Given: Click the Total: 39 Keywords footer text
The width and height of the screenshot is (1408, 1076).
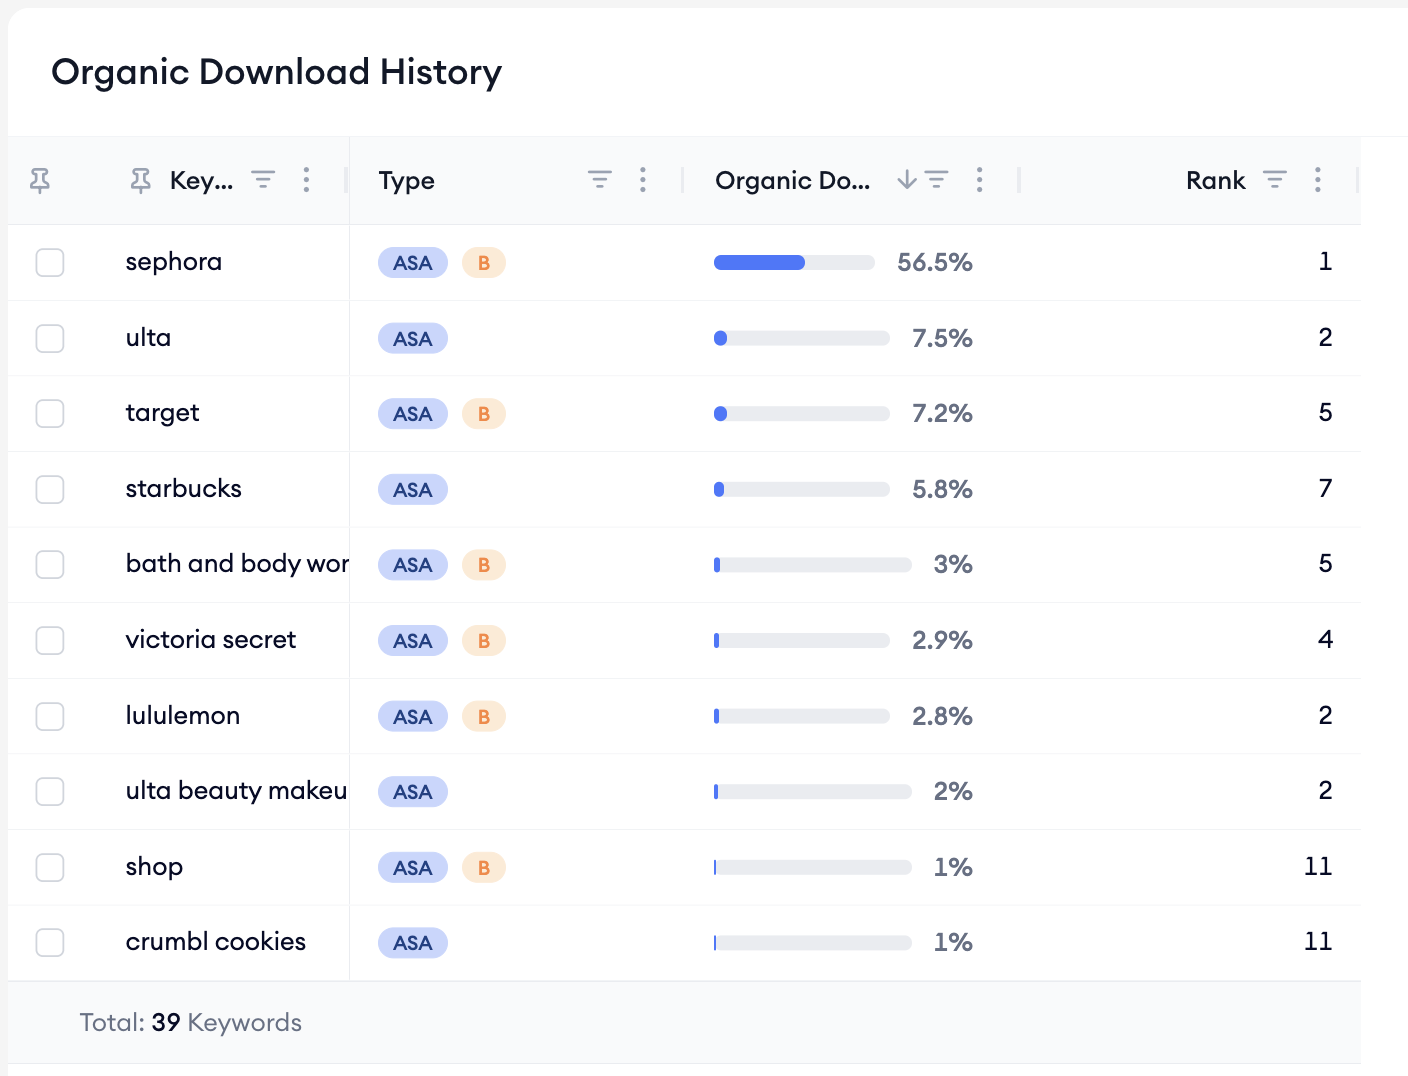Looking at the screenshot, I should tap(191, 1022).
